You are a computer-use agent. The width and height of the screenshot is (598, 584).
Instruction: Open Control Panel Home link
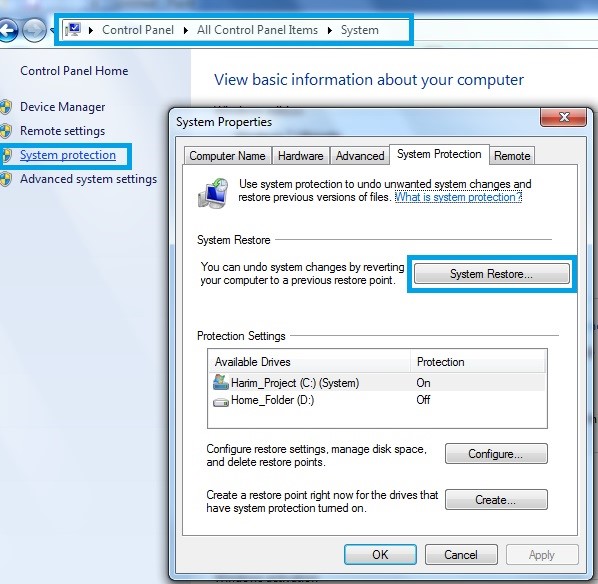tap(74, 71)
